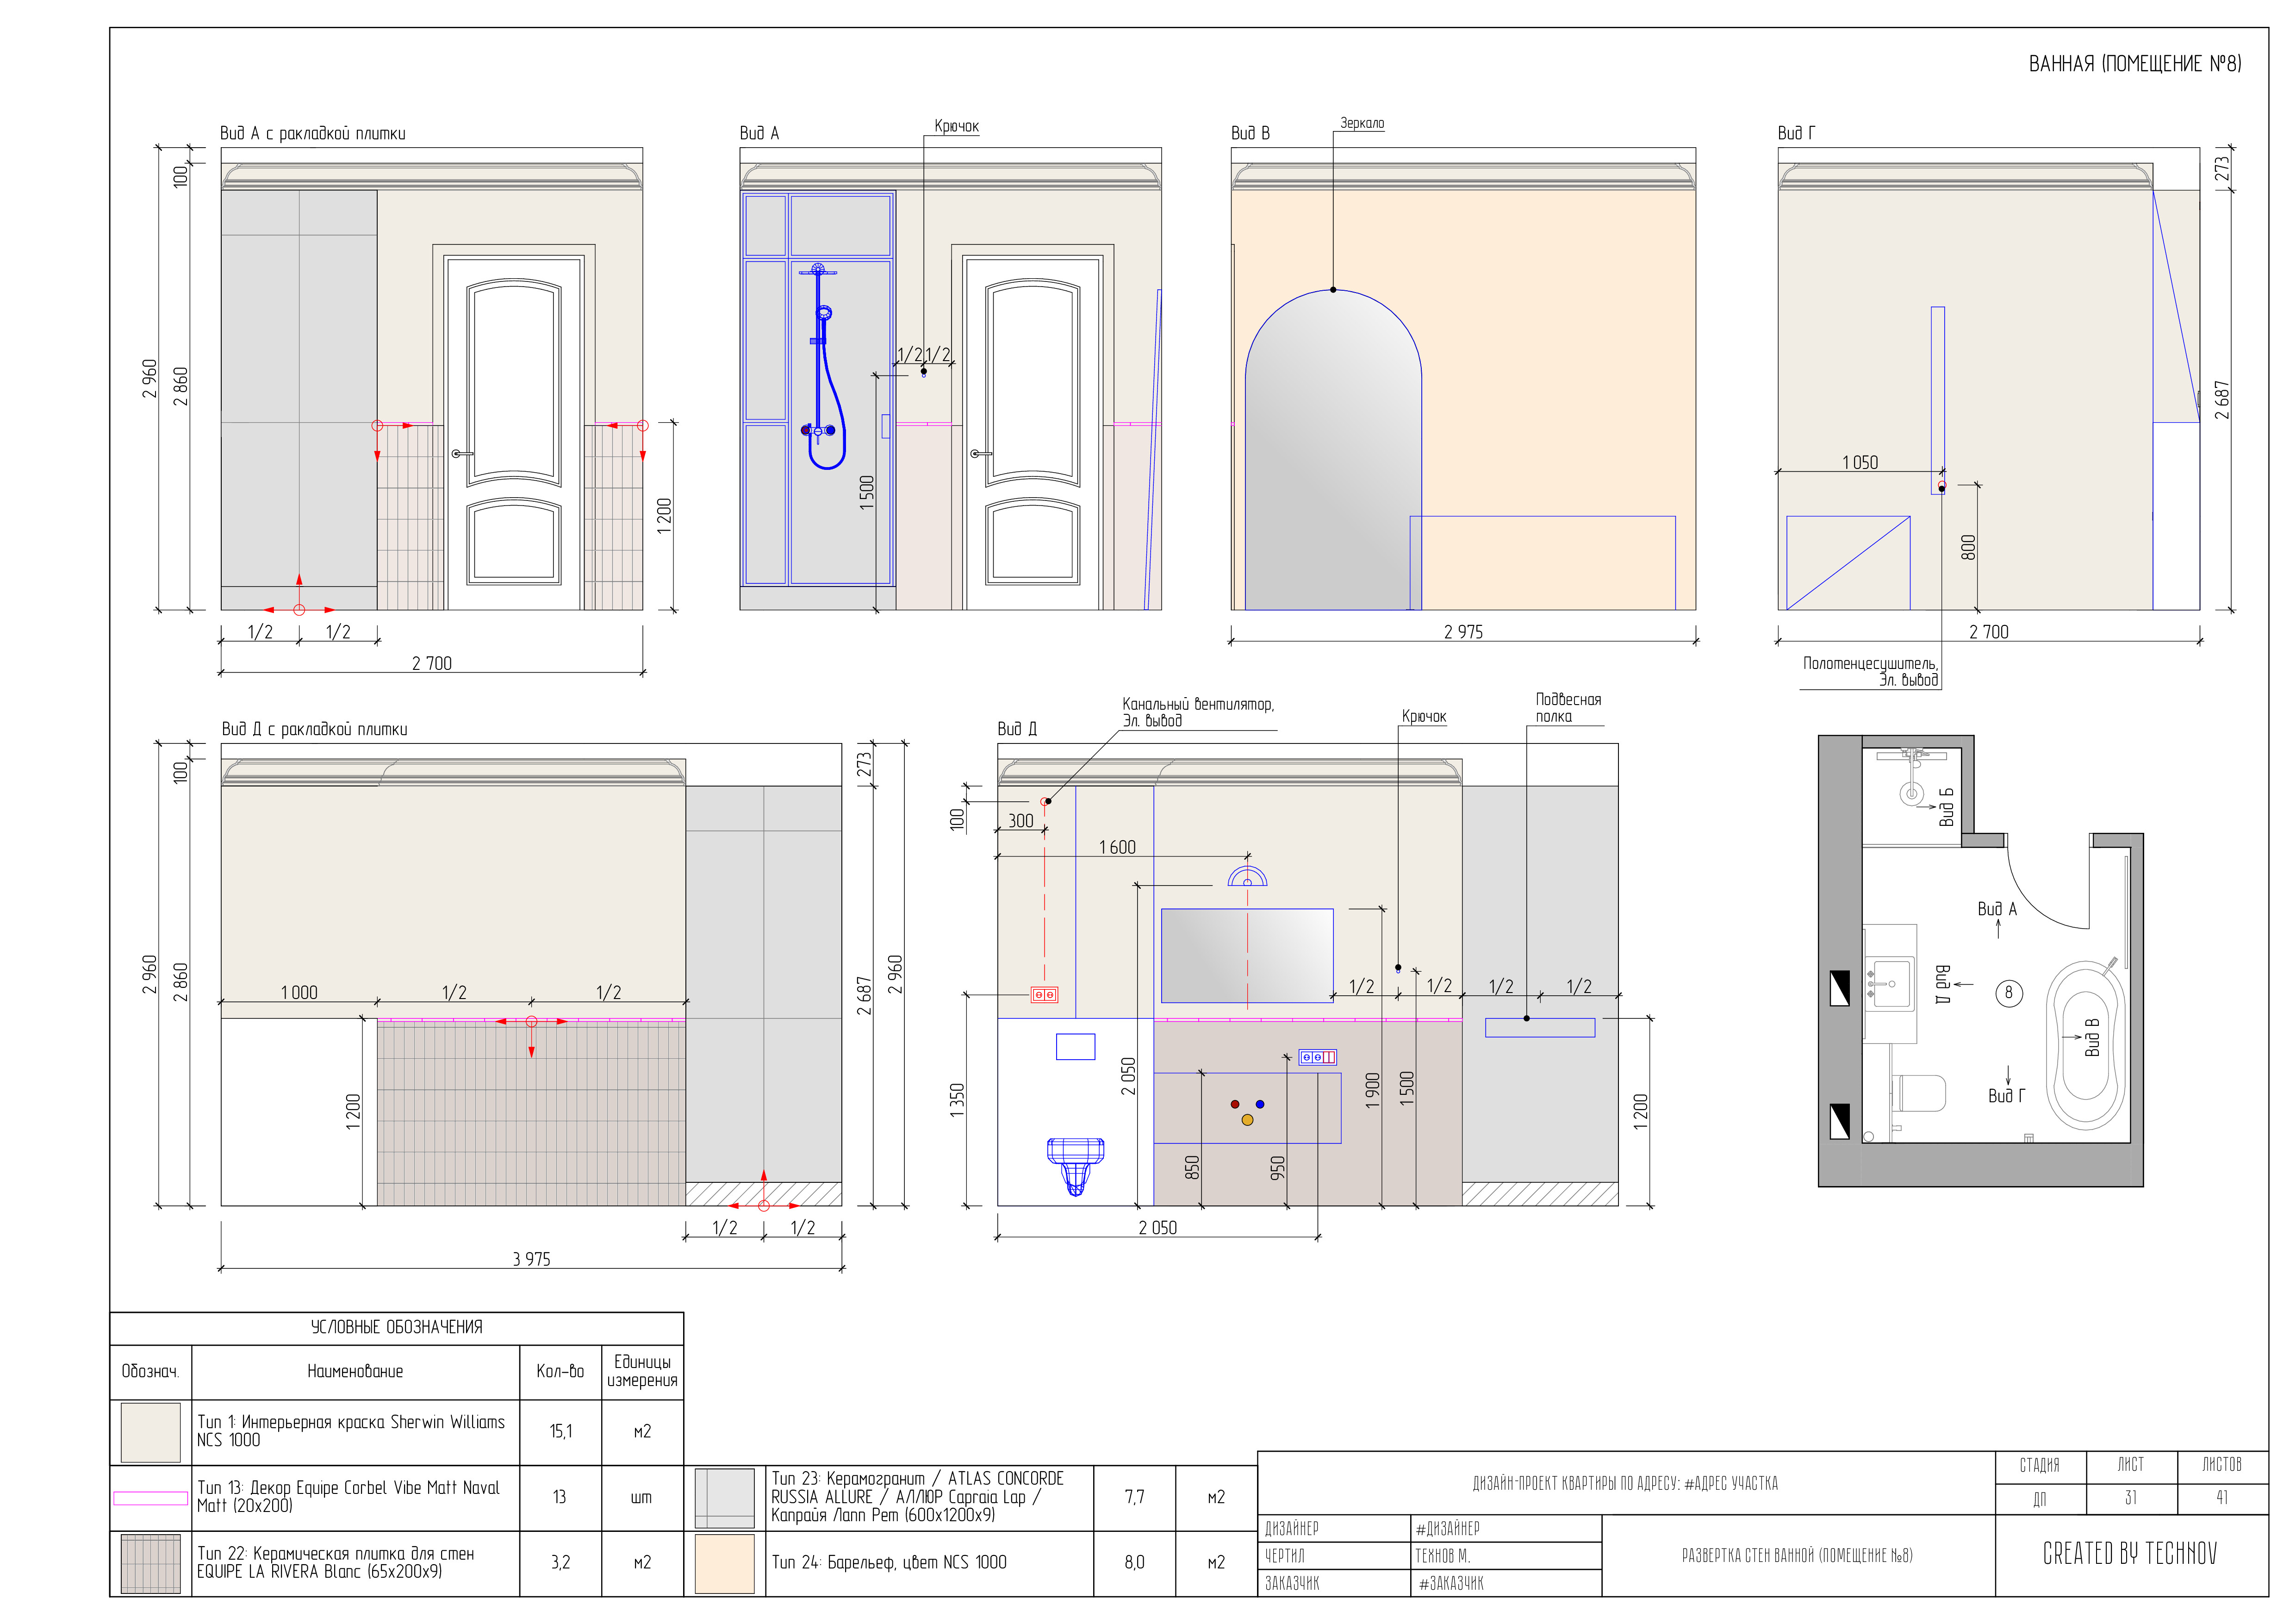Click the red double socket beside the dashed line
Image resolution: width=2296 pixels, height=1624 pixels.
1044,995
